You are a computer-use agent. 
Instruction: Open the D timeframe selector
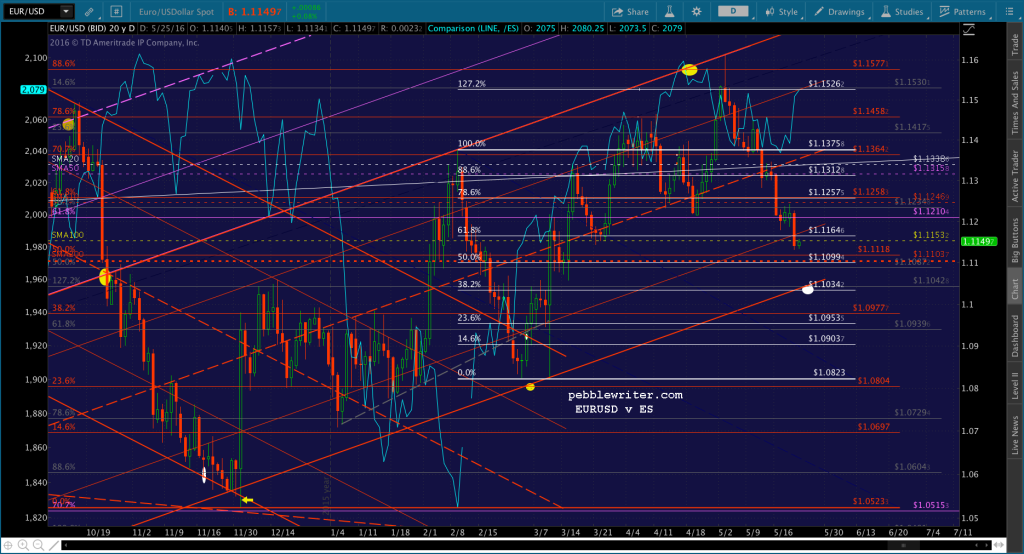pos(733,11)
